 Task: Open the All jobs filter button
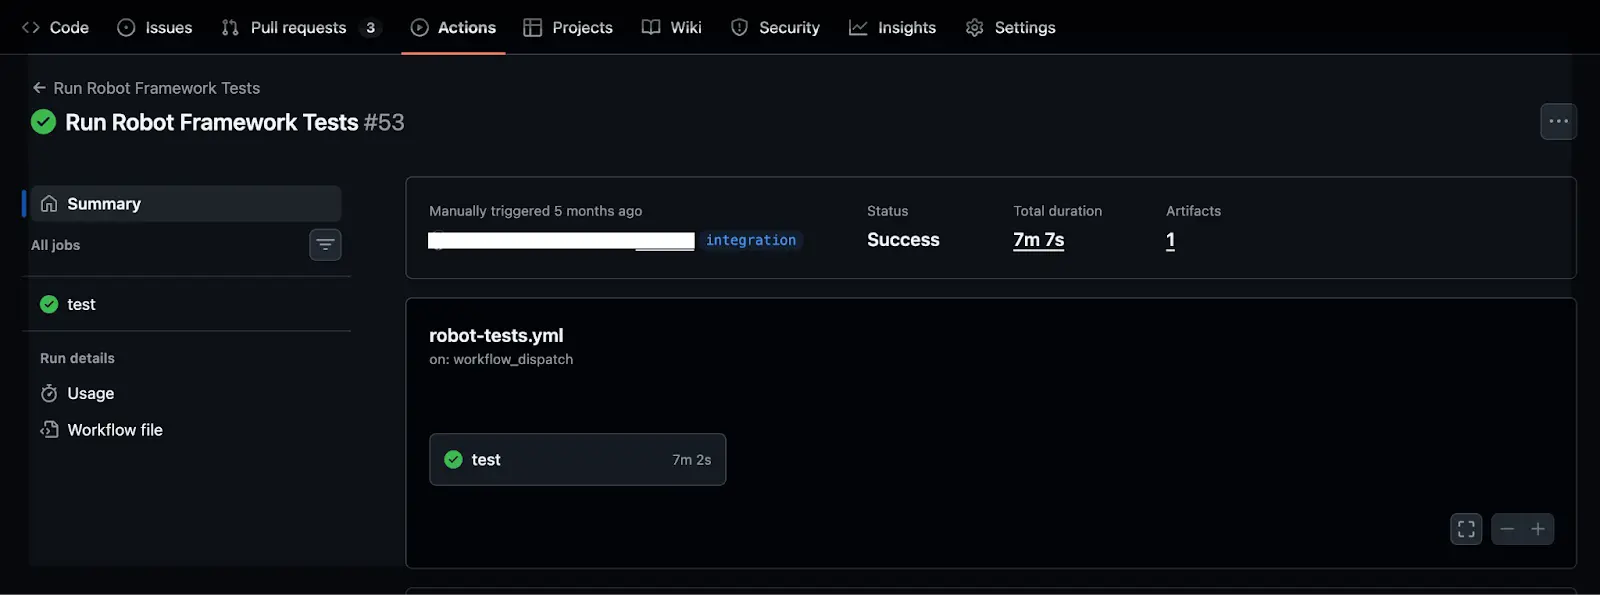(x=325, y=245)
